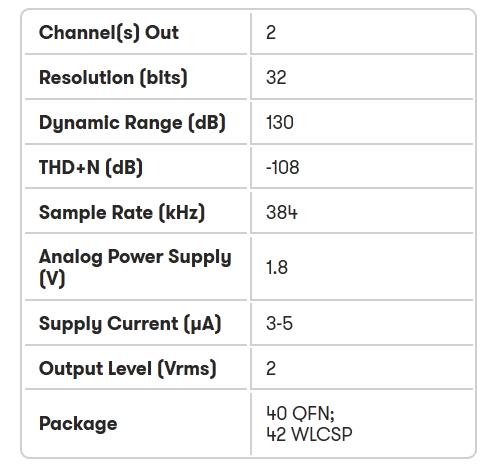
Task: Select the 42 WLCSP package text
Action: (x=309, y=435)
